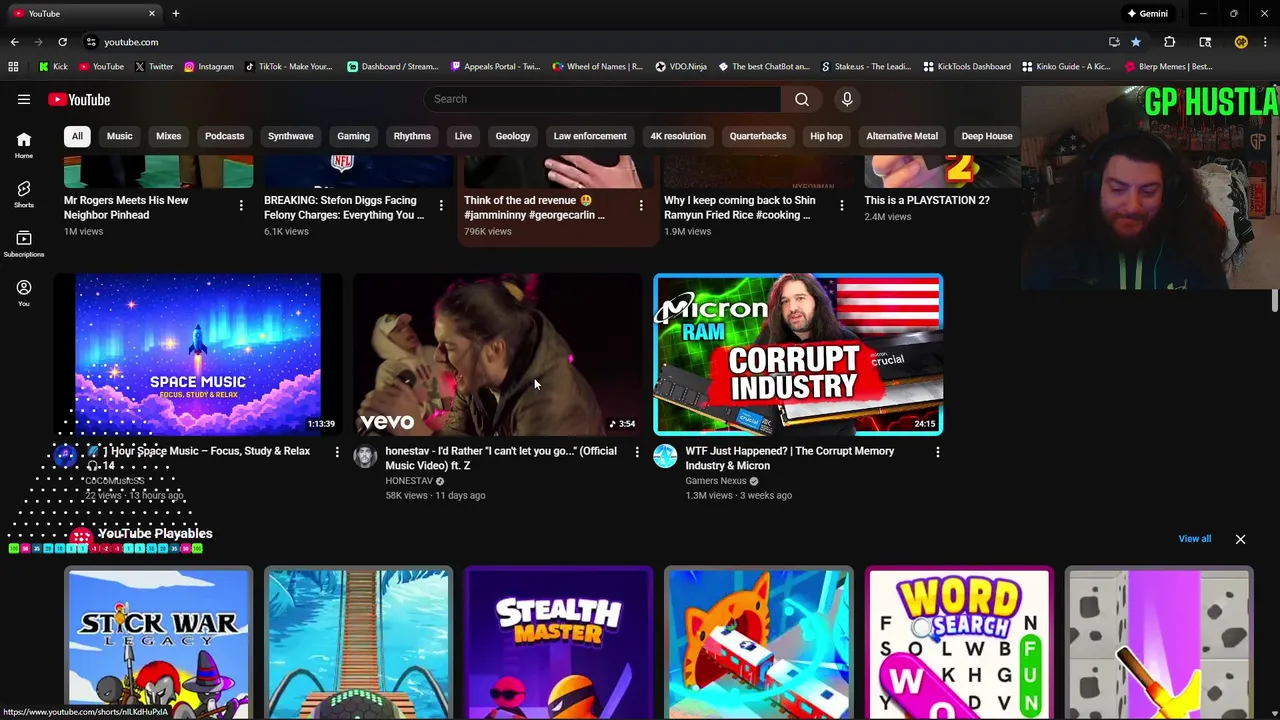Reload the page

[x=62, y=42]
